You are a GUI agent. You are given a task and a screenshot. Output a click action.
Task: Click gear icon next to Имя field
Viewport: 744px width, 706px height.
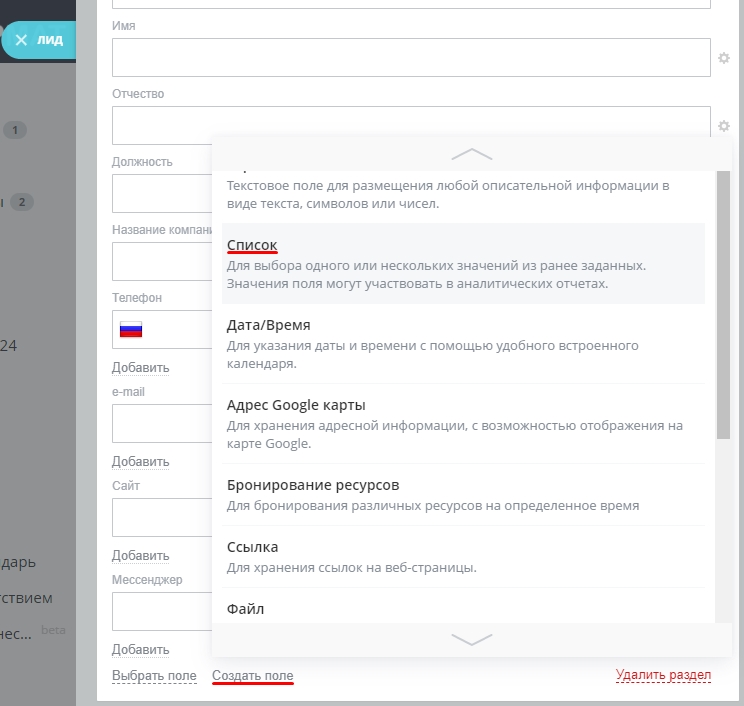tap(723, 58)
